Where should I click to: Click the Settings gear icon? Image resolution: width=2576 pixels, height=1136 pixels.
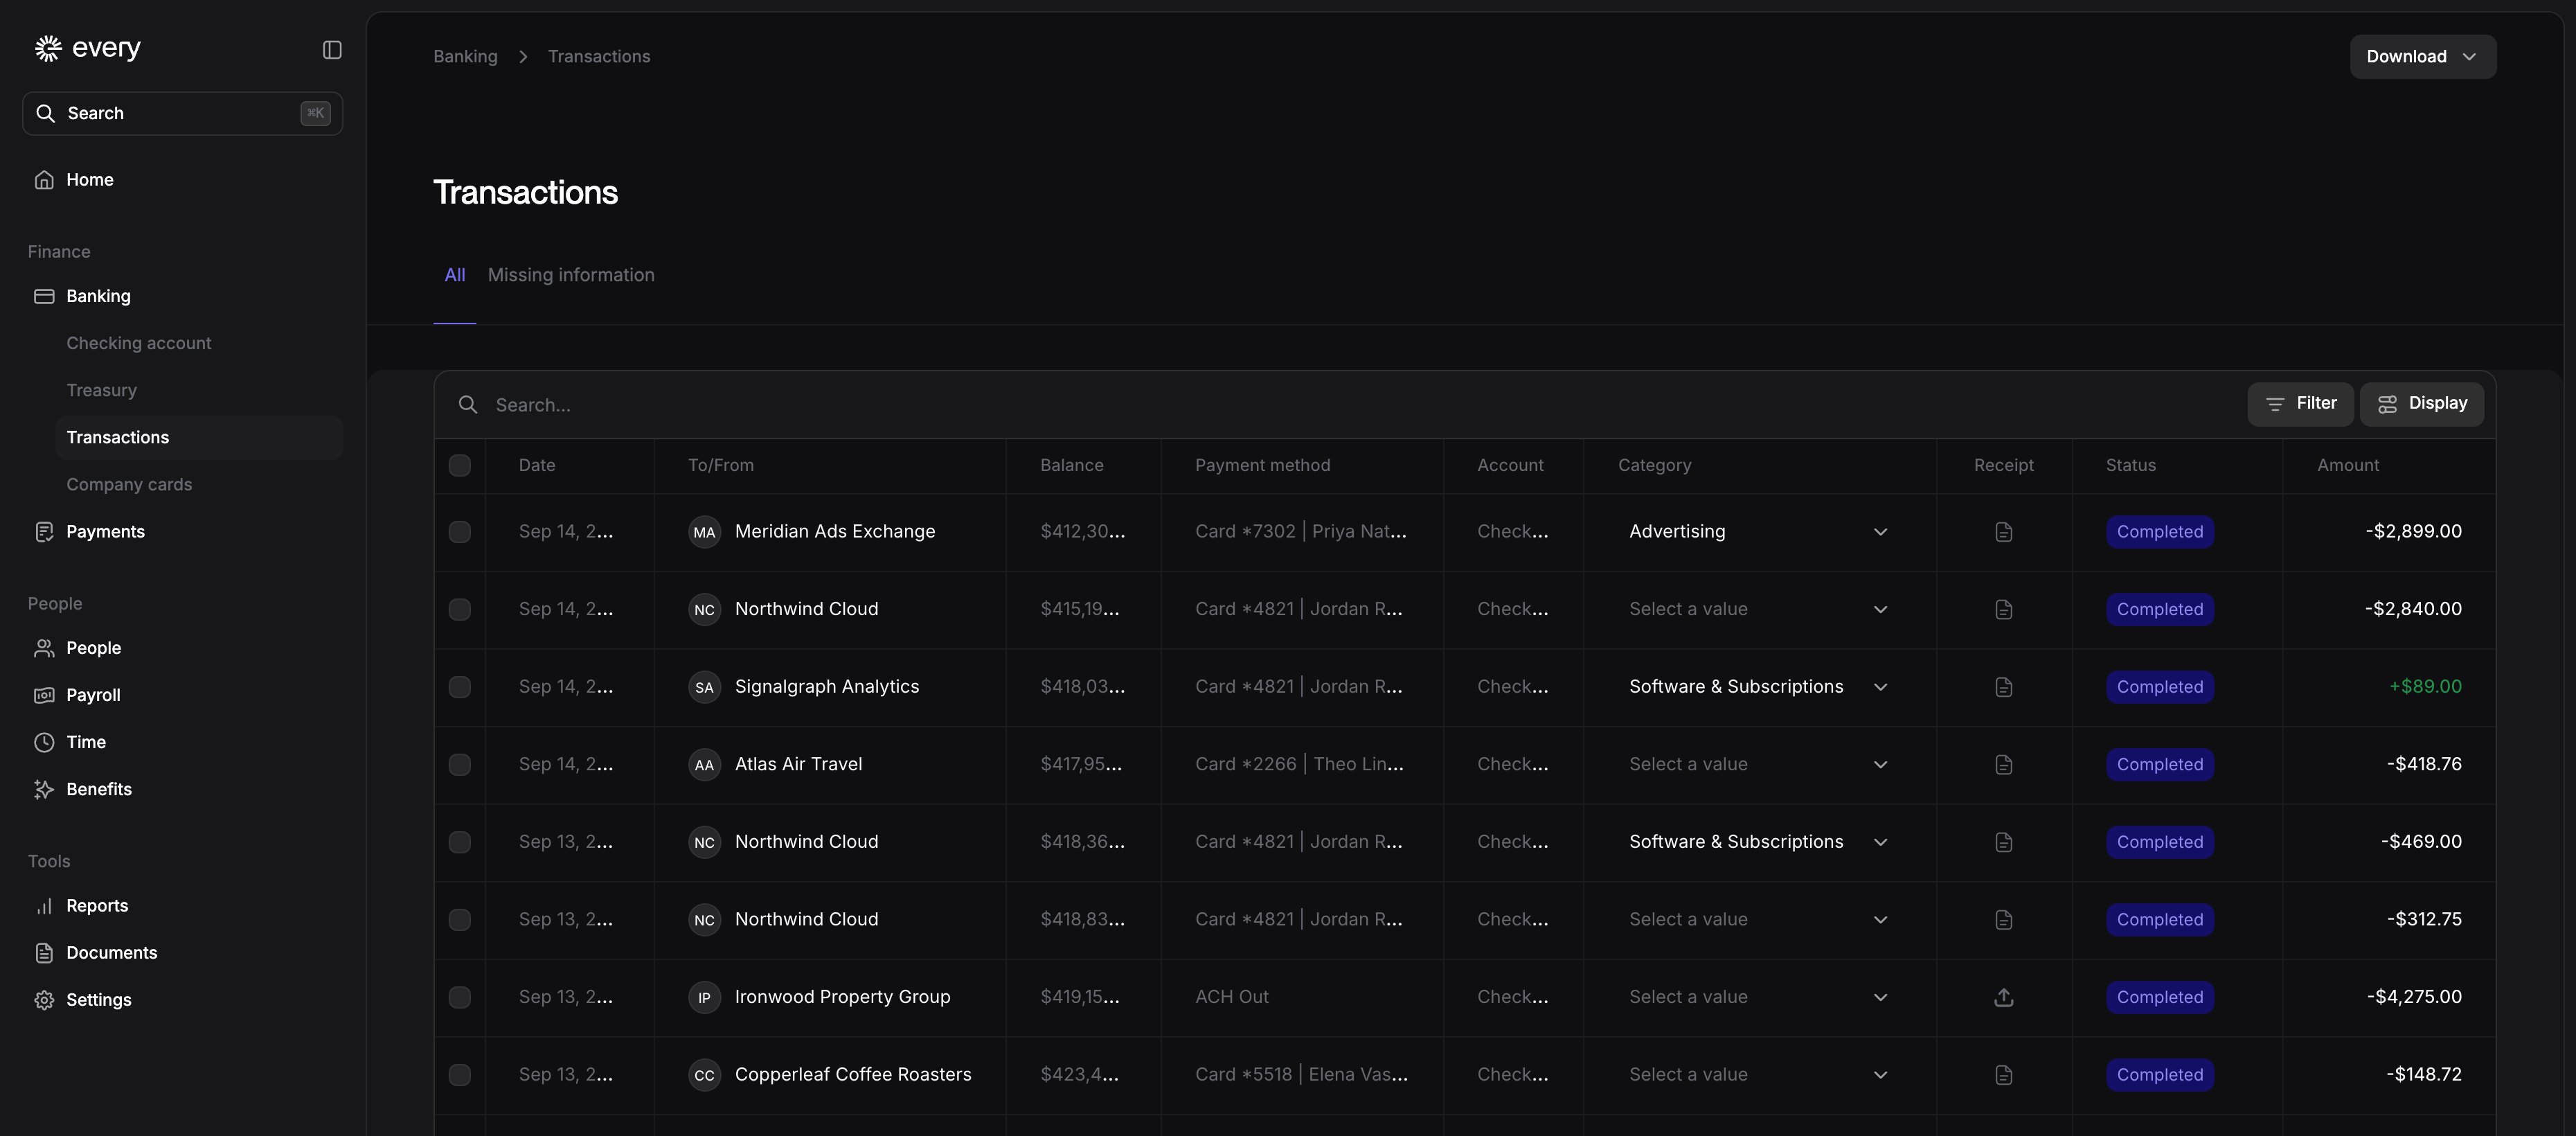coord(44,1000)
